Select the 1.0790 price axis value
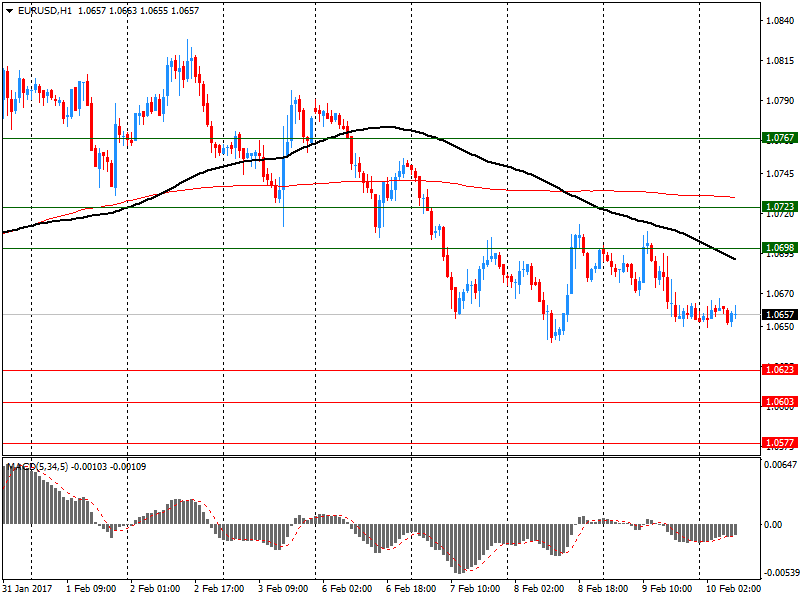Viewport: 800px width, 600px height. pyautogui.click(x=780, y=101)
